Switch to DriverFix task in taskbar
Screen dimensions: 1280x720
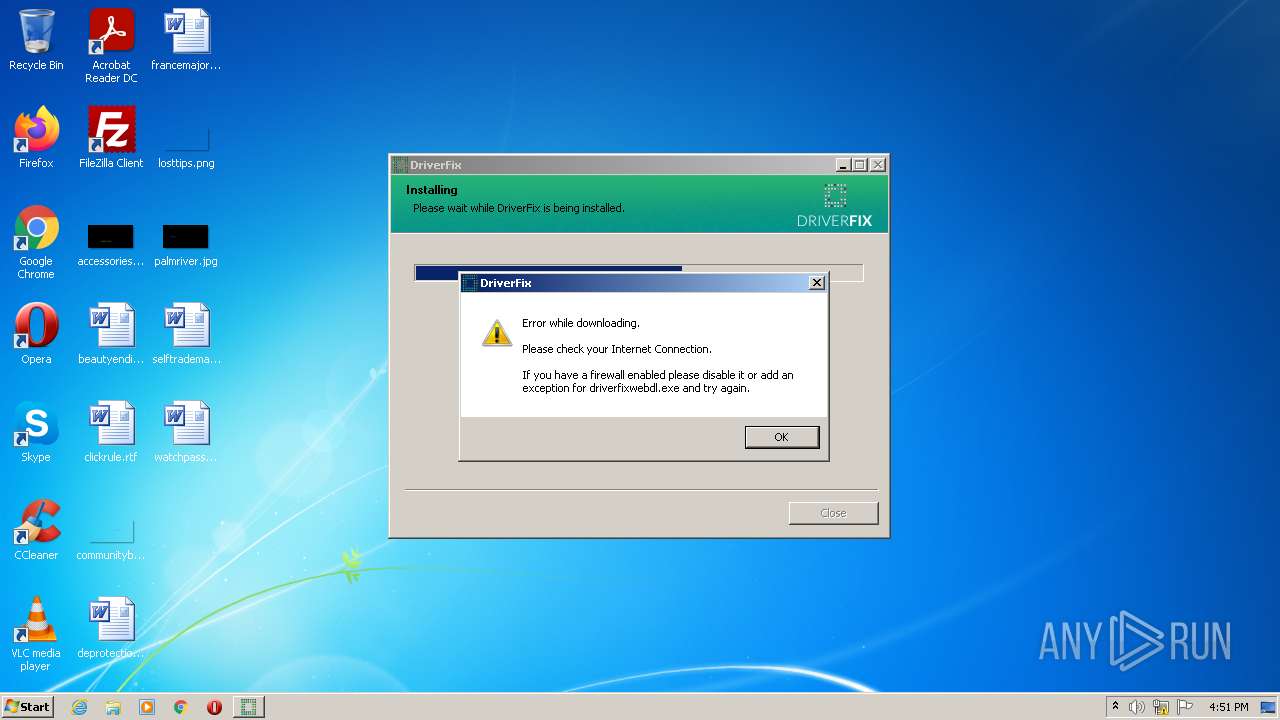point(249,707)
